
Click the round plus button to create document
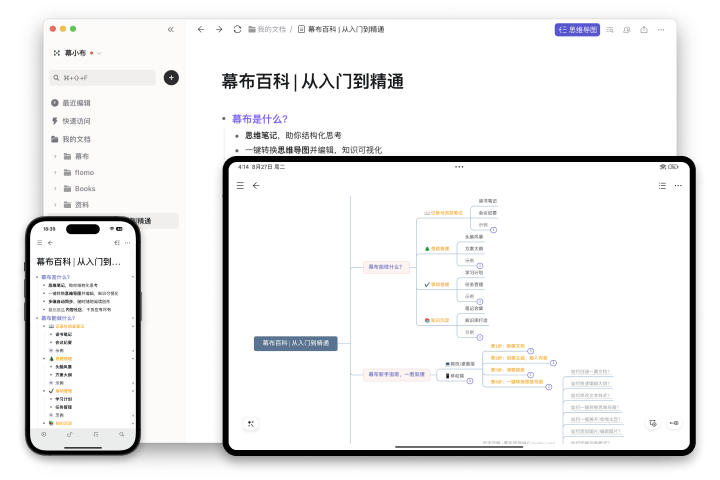tap(171, 77)
